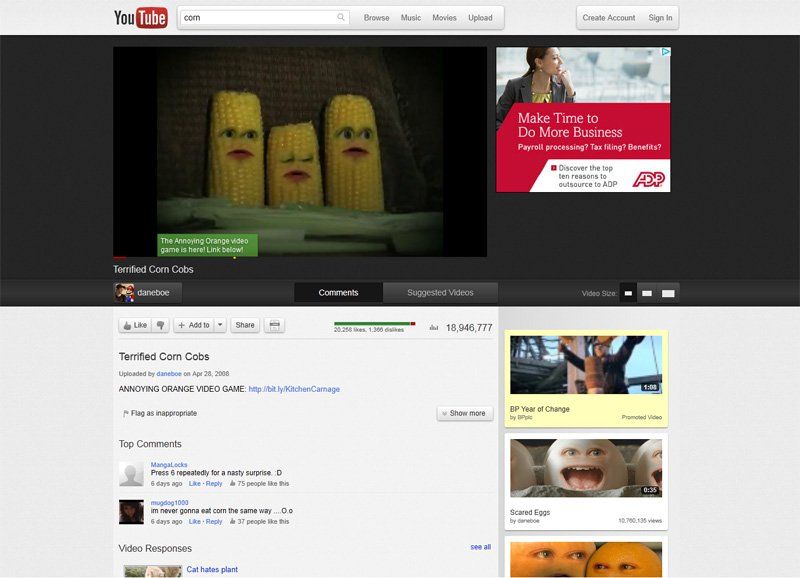Expand description with Show more
This screenshot has height=578, width=800.
pyautogui.click(x=465, y=413)
